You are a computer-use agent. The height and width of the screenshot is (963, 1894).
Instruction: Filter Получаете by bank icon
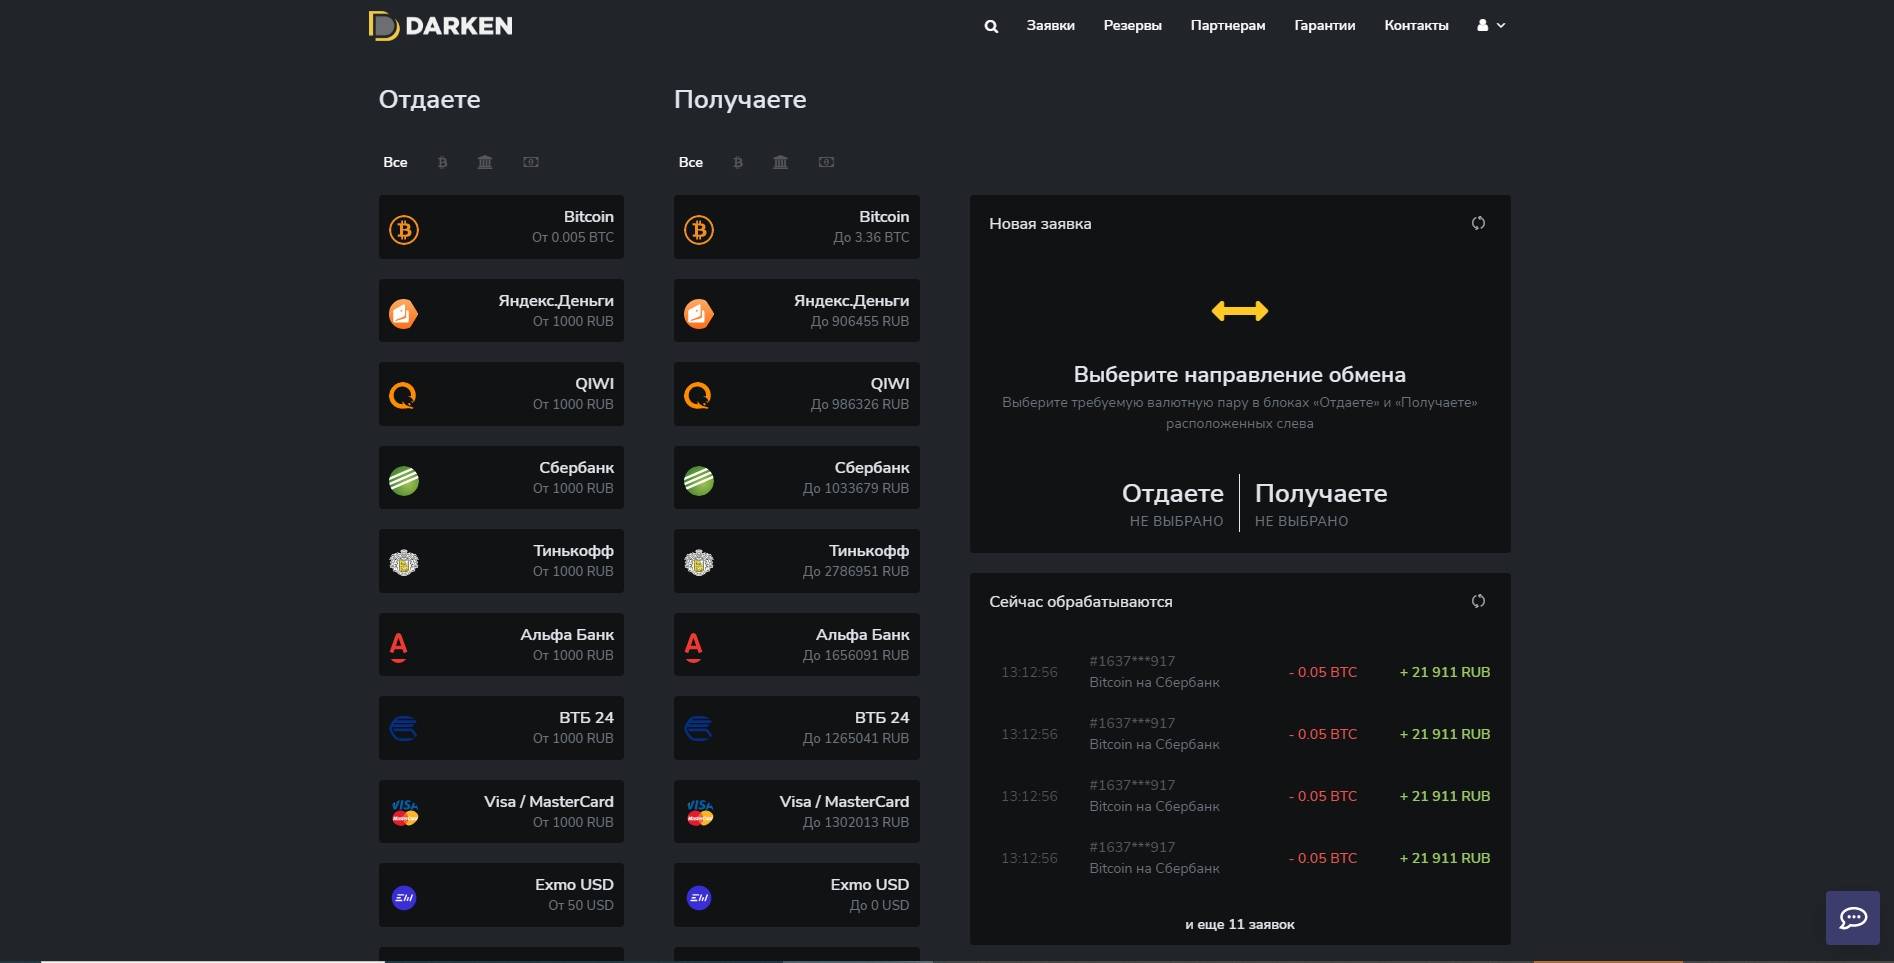pyautogui.click(x=780, y=162)
